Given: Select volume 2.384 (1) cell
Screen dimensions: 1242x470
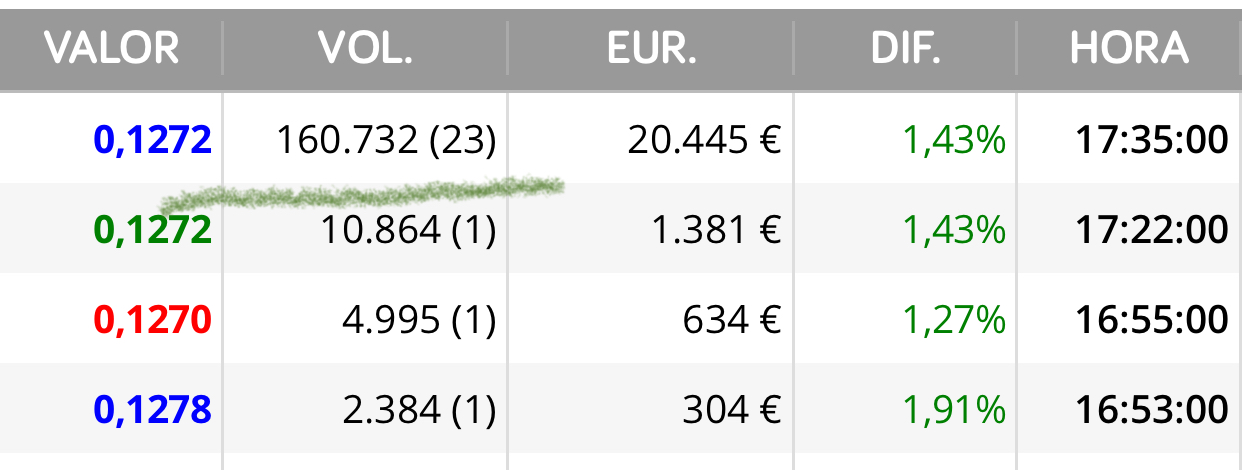Looking at the screenshot, I should click(419, 409).
